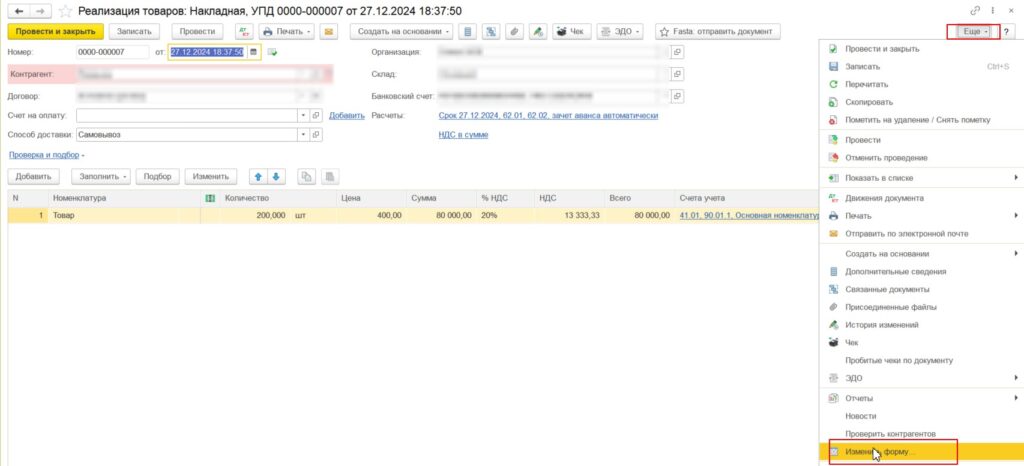The width and height of the screenshot is (1024, 466).
Task: Click the Номер field 0000-000007
Action: pos(112,52)
